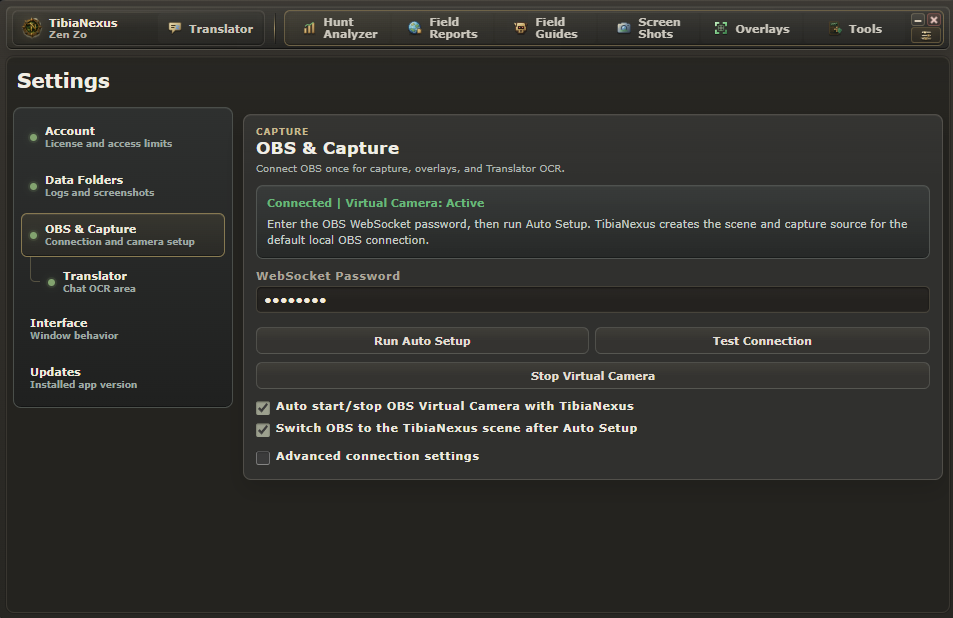Click the Field Guides creature icon

click(x=520, y=28)
